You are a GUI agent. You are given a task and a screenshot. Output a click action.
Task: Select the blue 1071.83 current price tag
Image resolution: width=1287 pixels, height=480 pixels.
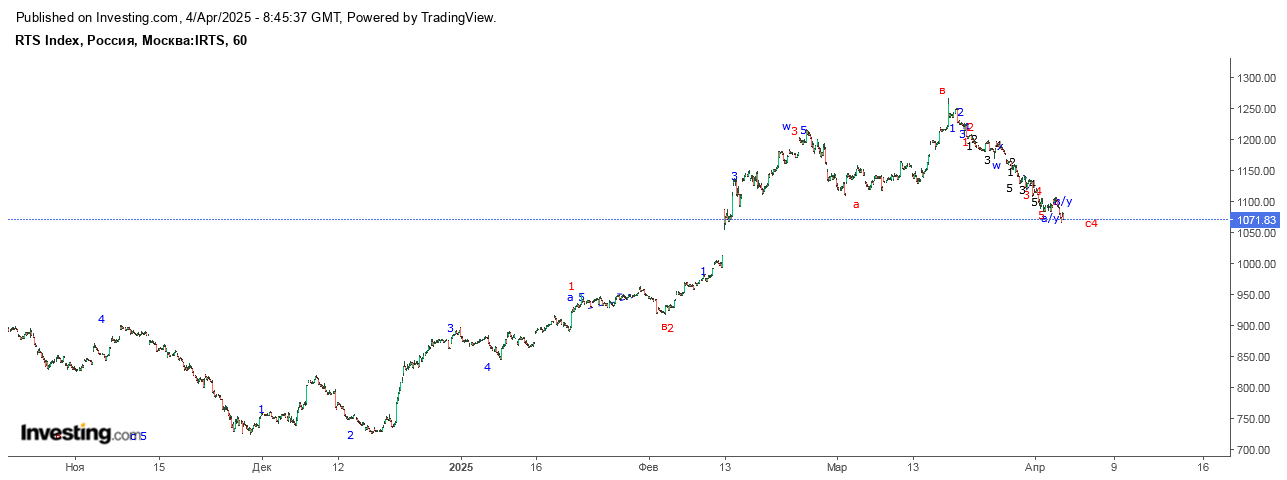[1256, 220]
